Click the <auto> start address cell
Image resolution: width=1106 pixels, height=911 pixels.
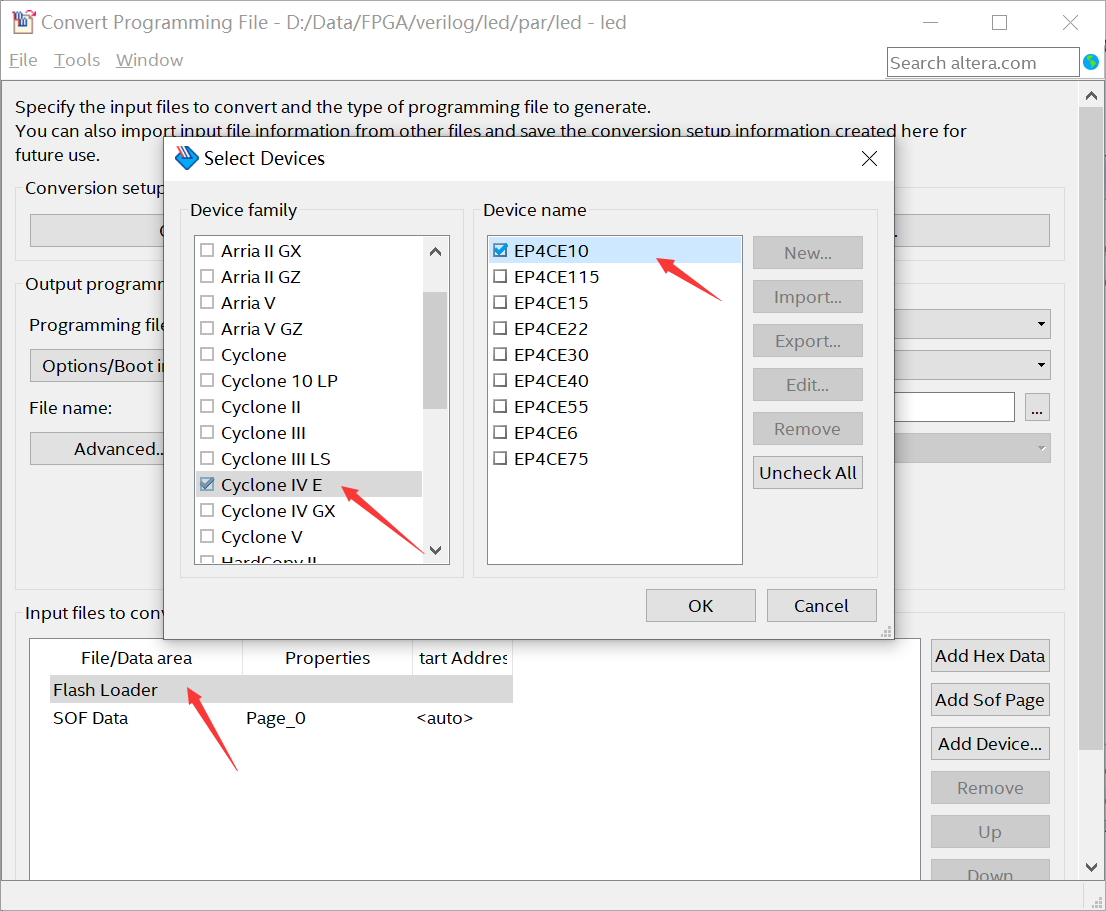[x=444, y=718]
